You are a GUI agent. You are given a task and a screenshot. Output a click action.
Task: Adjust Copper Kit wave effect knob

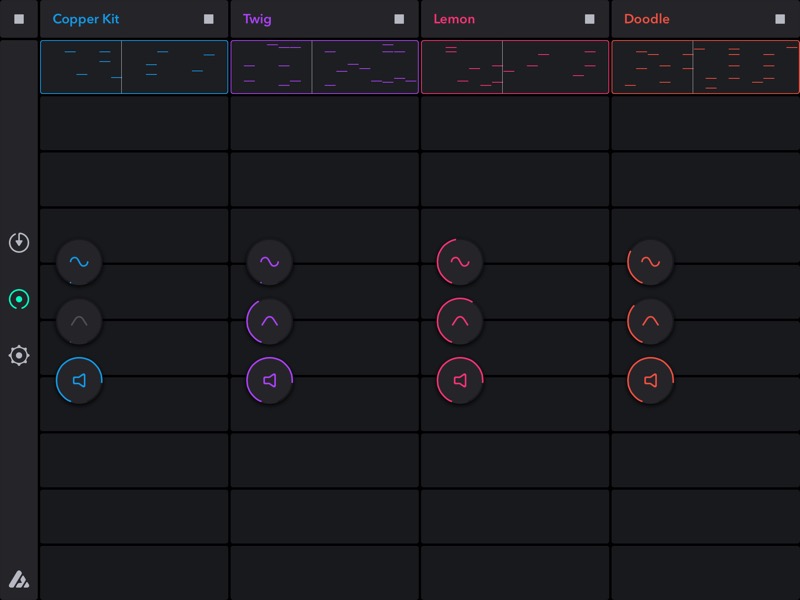pos(79,262)
